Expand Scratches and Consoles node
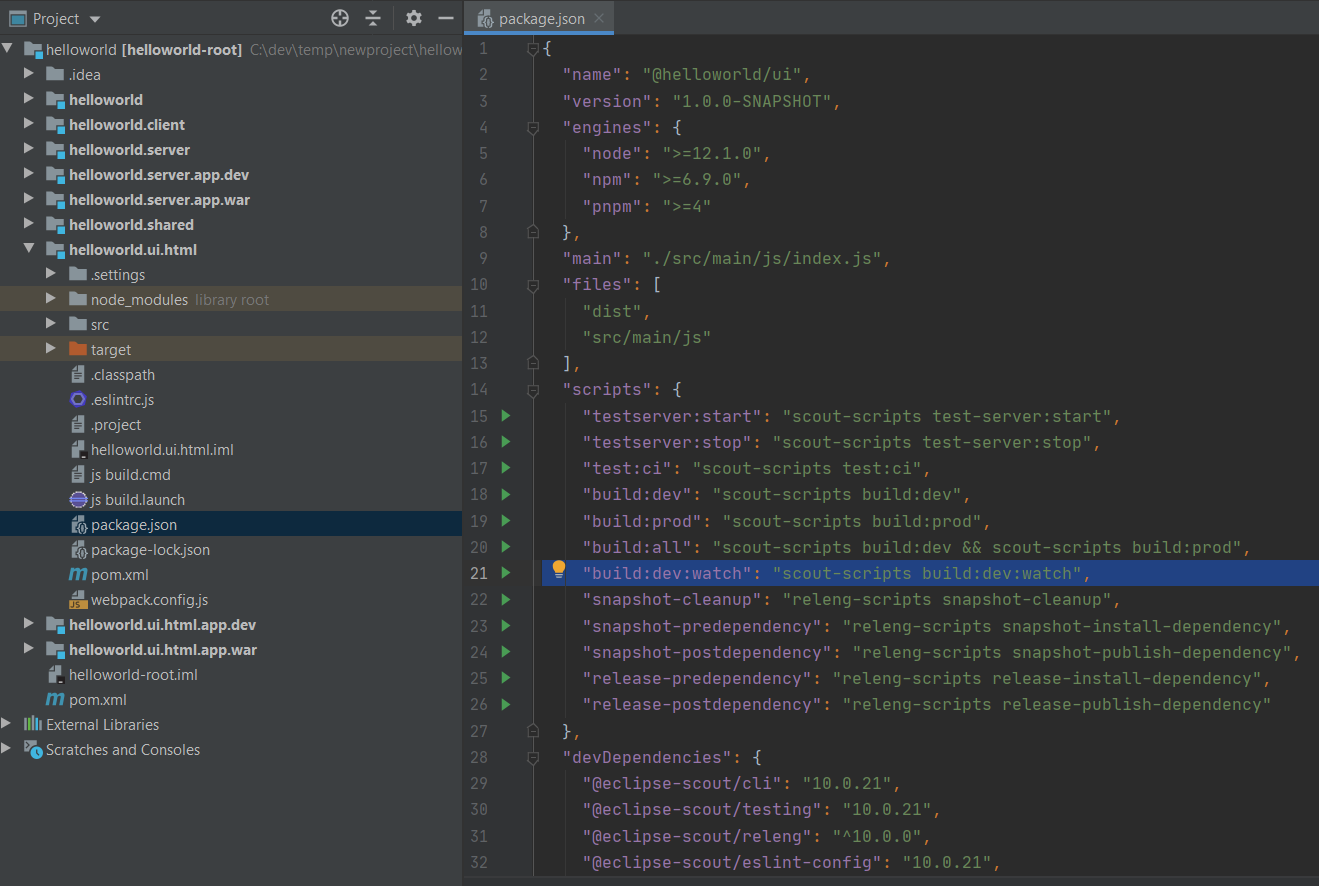Viewport: 1319px width, 886px height. pos(8,749)
